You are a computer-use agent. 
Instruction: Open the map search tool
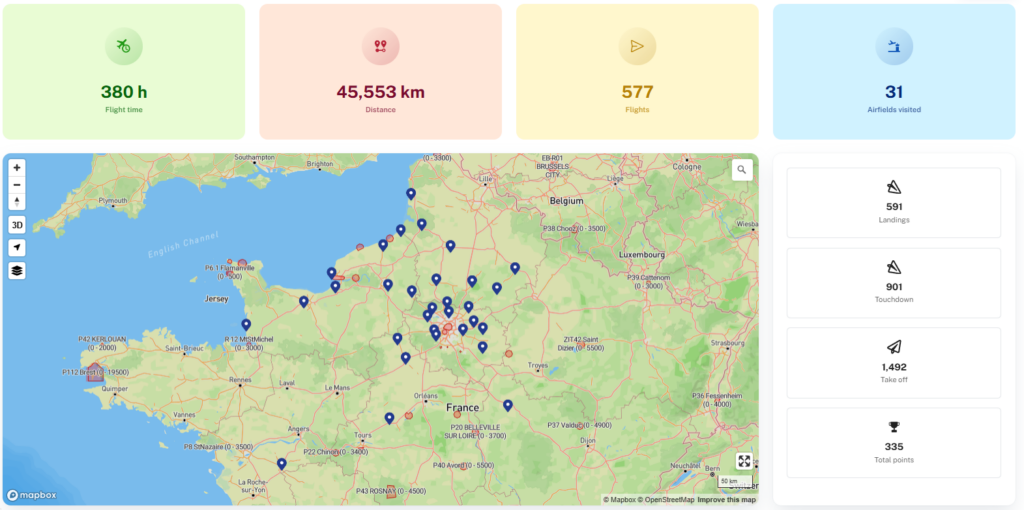click(741, 170)
